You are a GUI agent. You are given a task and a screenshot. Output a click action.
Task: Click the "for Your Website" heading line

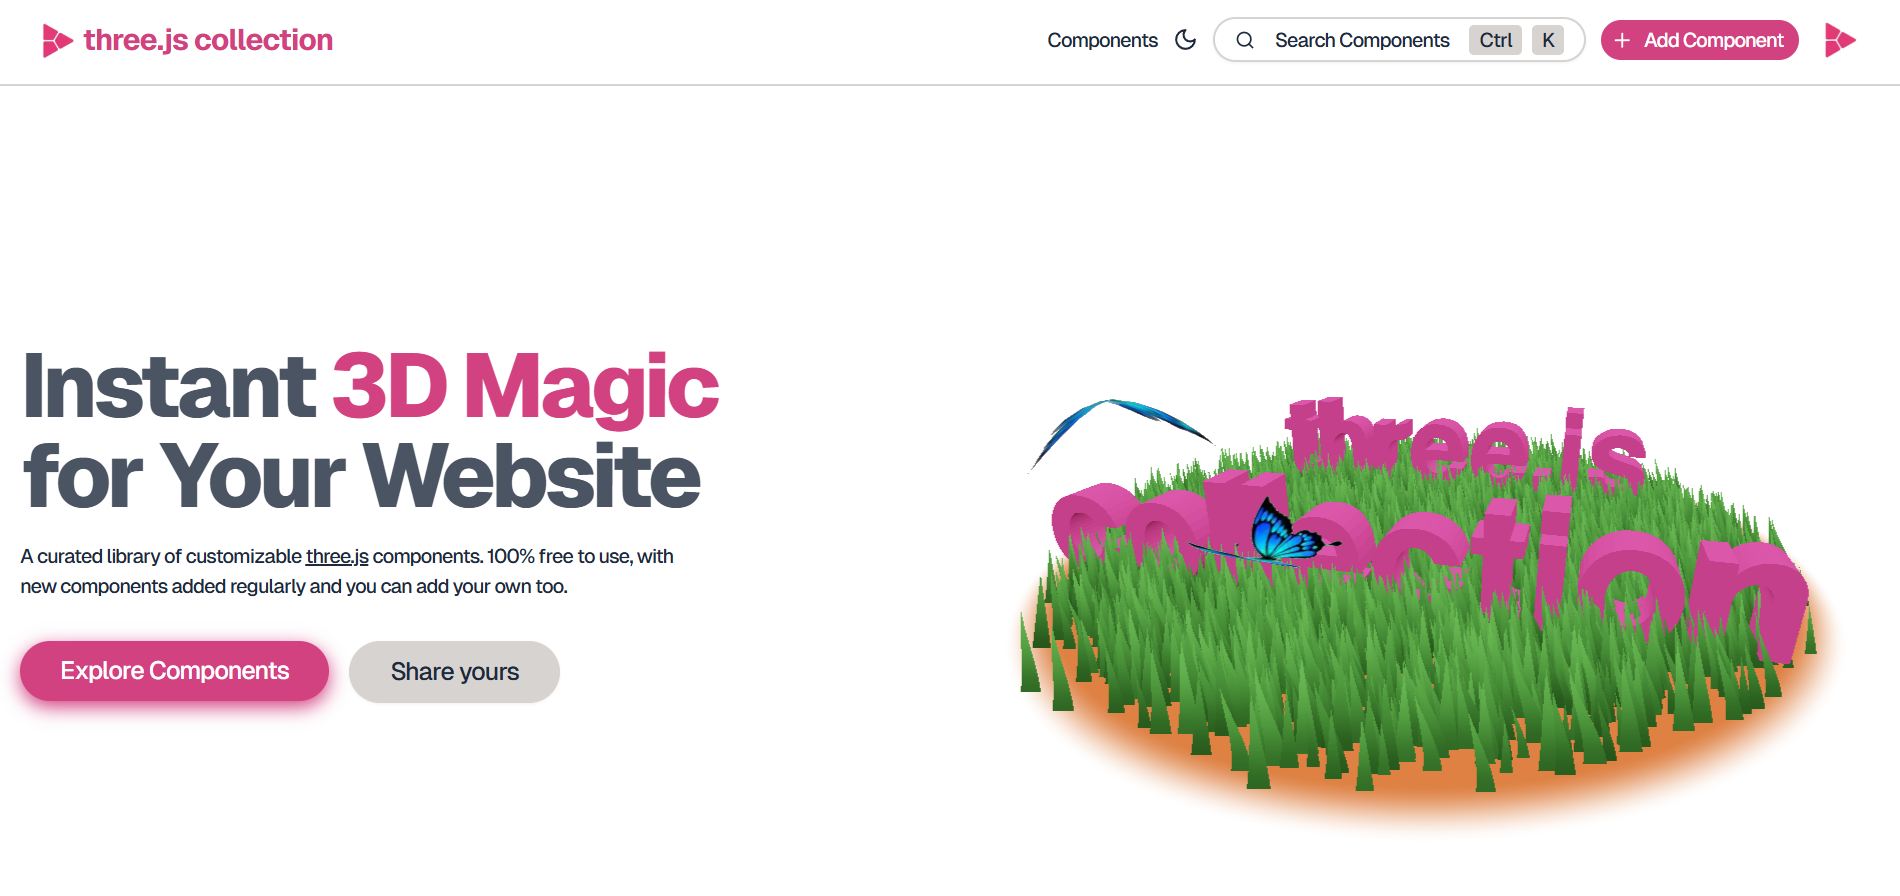pyautogui.click(x=361, y=476)
